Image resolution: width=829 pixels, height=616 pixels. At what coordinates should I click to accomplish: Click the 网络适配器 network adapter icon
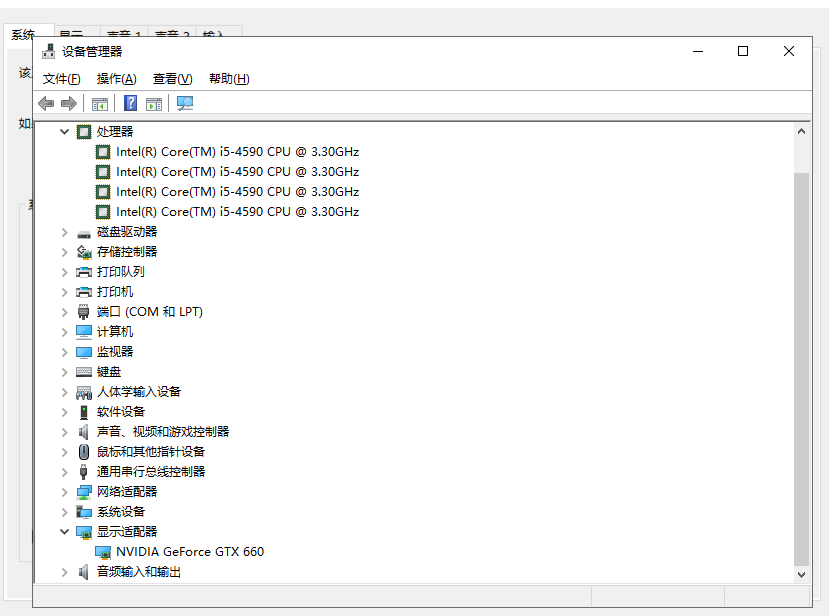[x=84, y=492]
